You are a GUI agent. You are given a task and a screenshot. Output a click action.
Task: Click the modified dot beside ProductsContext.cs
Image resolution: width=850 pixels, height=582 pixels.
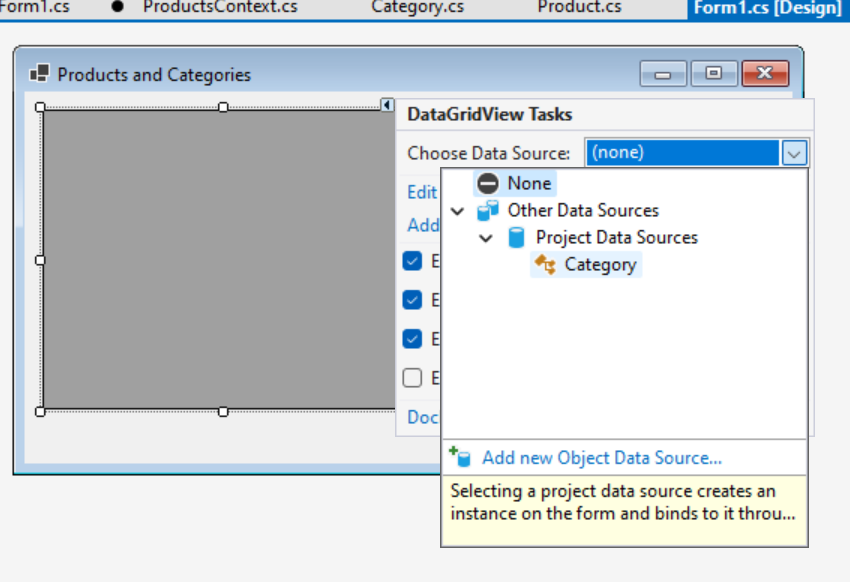[x=117, y=7]
